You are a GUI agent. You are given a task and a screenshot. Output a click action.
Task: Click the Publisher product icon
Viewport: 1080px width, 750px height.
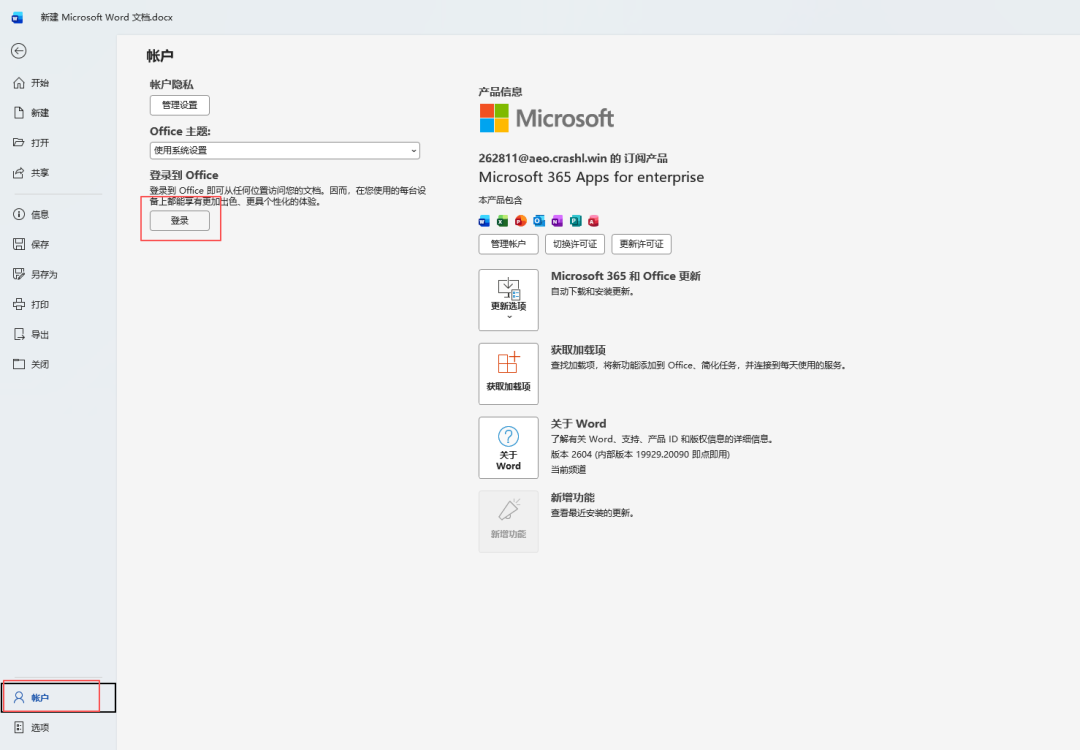(575, 221)
